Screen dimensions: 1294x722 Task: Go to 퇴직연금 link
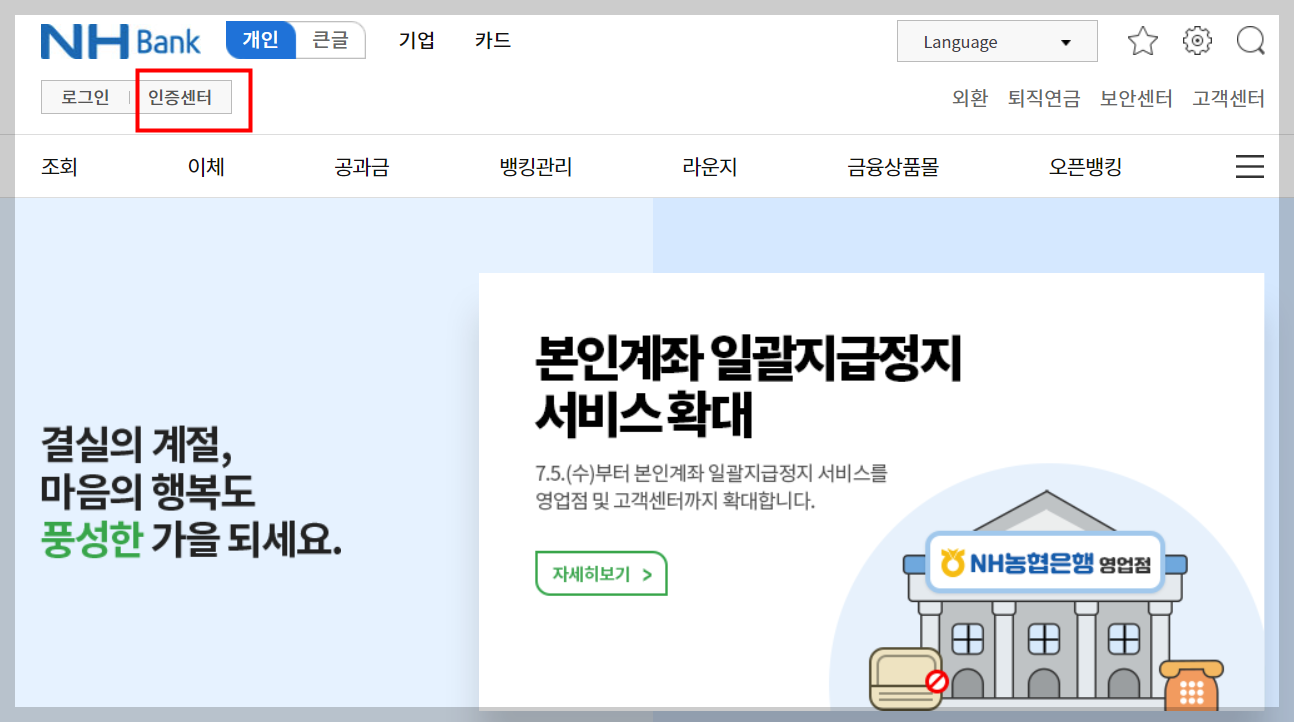click(1044, 98)
